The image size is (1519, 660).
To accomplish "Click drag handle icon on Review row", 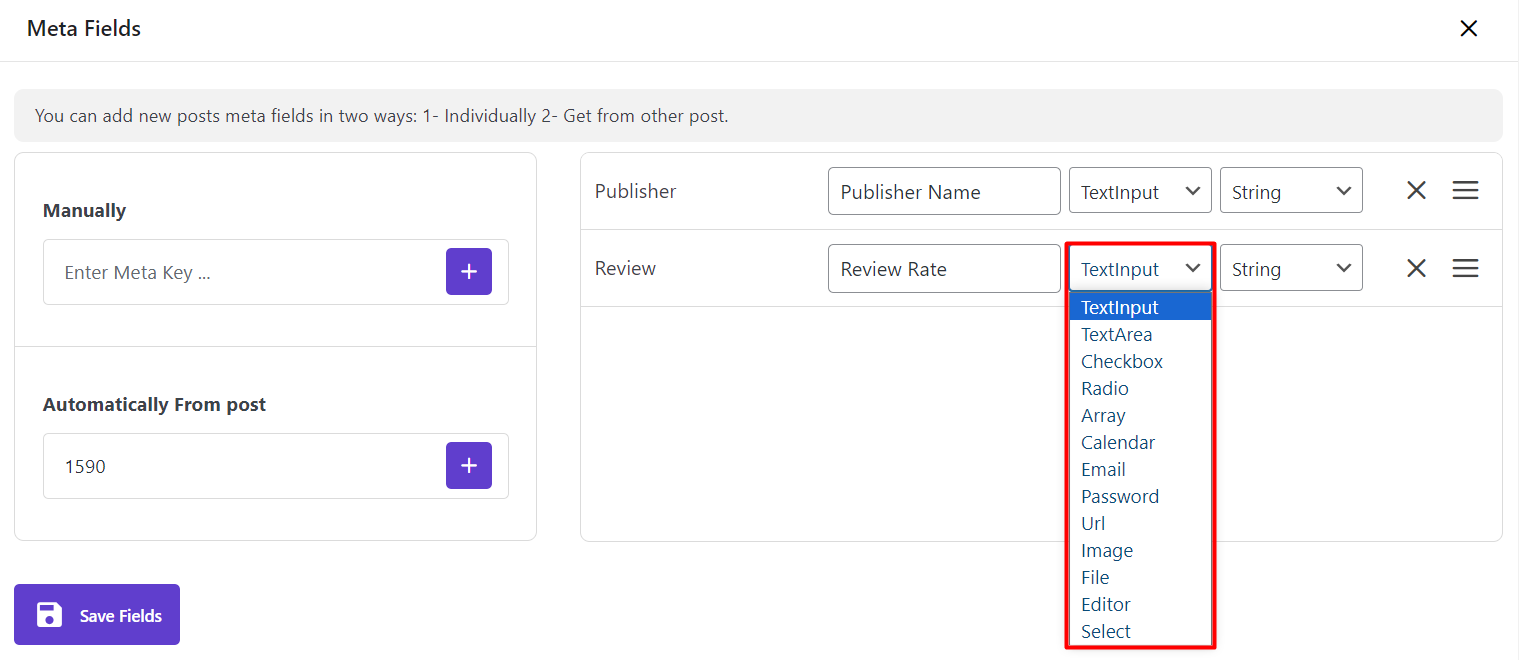I will pyautogui.click(x=1465, y=268).
